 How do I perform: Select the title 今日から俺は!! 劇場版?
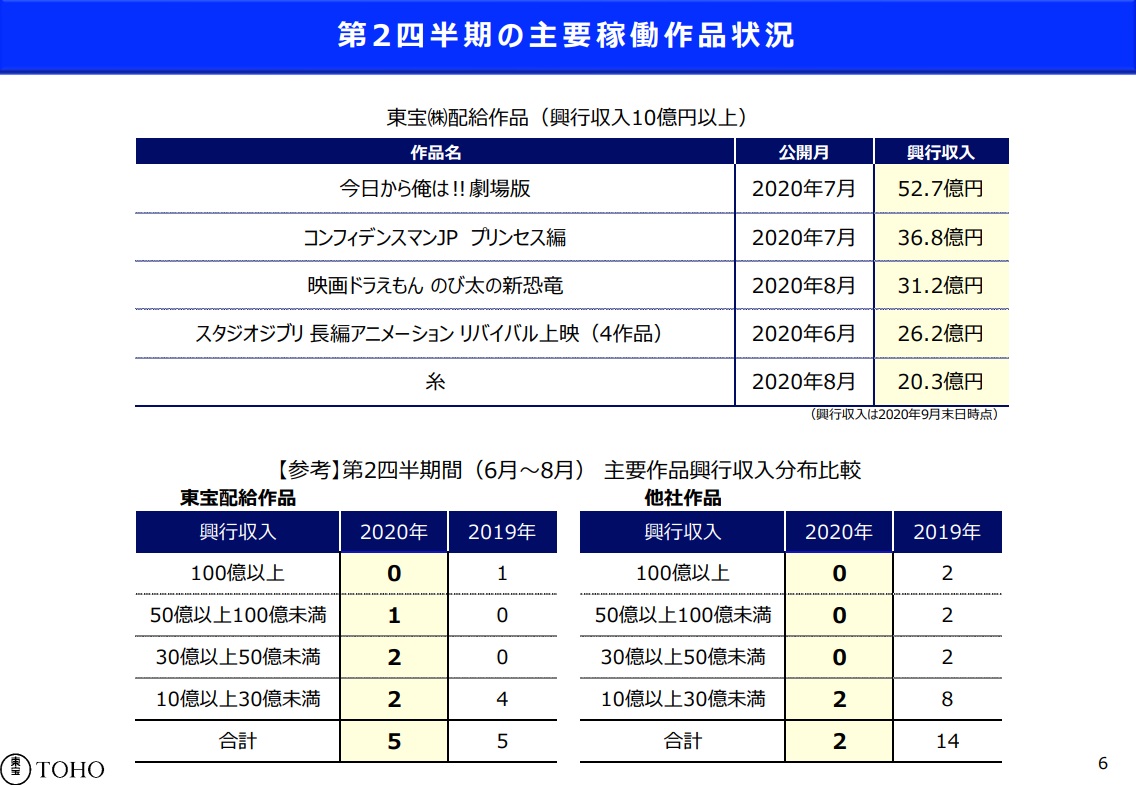pyautogui.click(x=435, y=188)
